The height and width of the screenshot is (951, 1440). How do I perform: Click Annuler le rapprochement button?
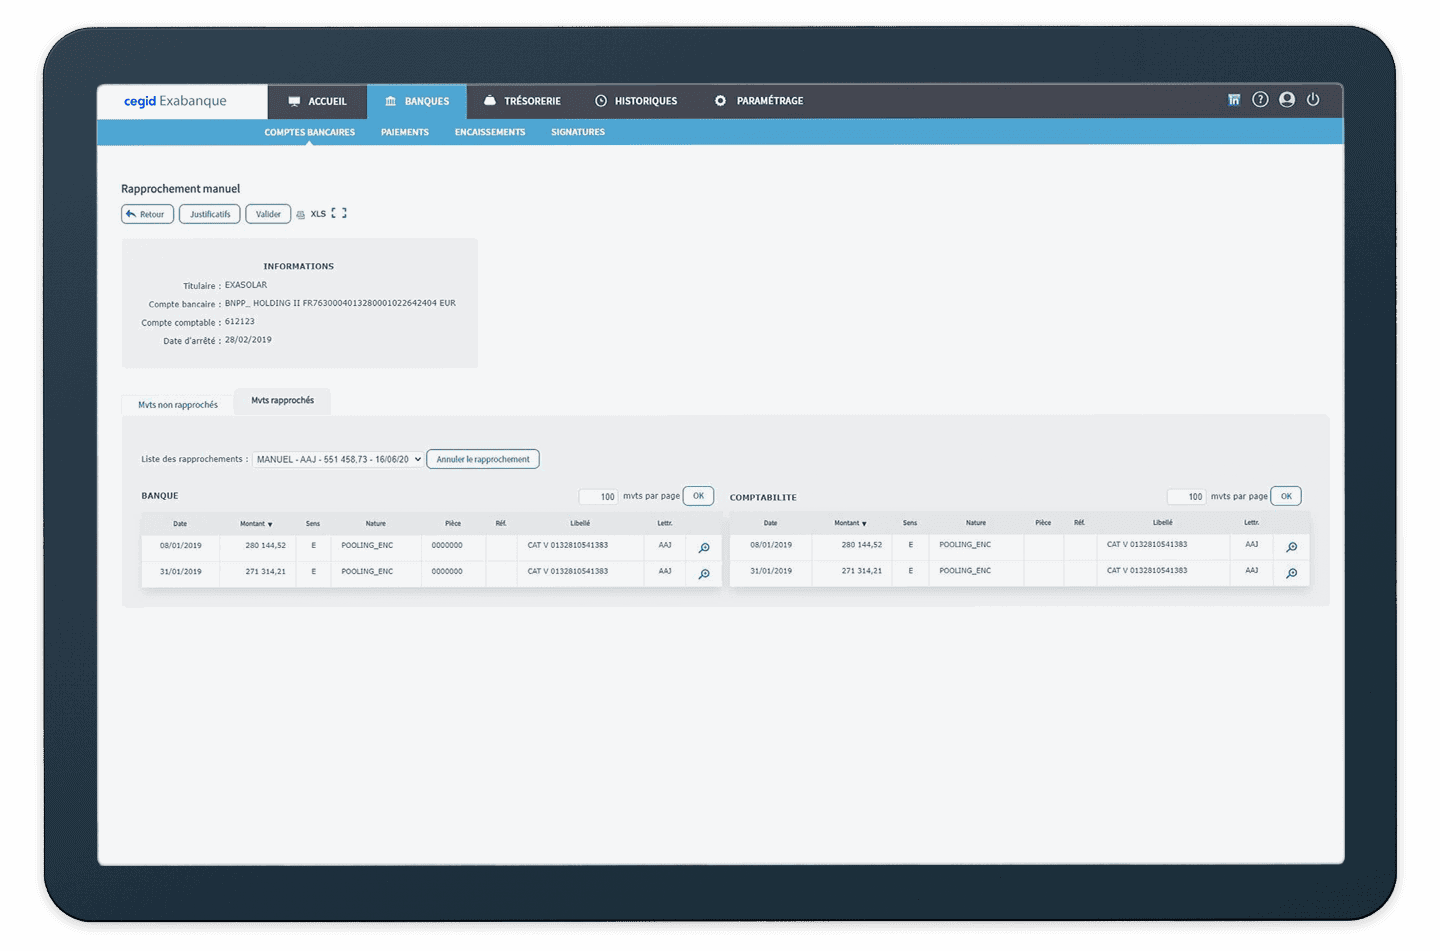[483, 460]
